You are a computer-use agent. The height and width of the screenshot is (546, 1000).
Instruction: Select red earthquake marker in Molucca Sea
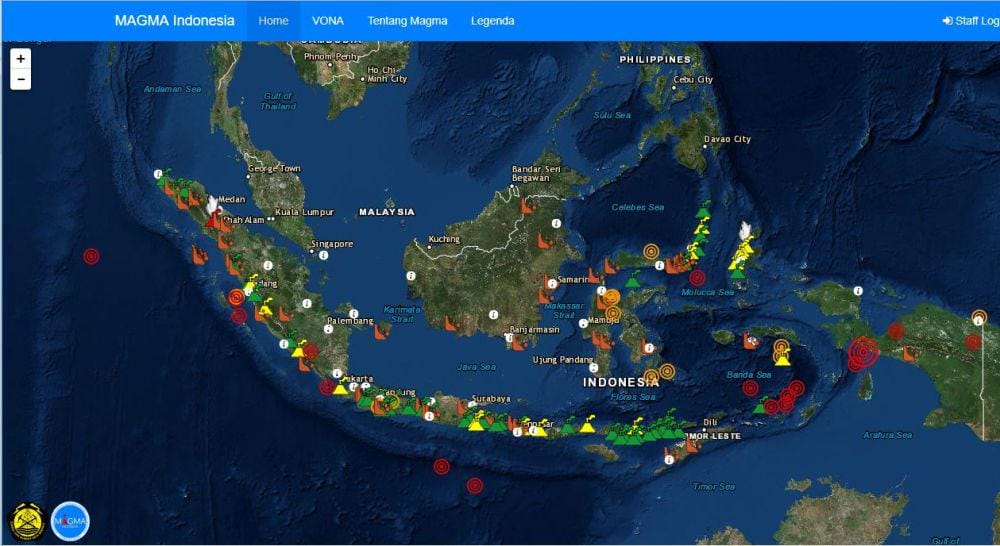pyautogui.click(x=697, y=277)
